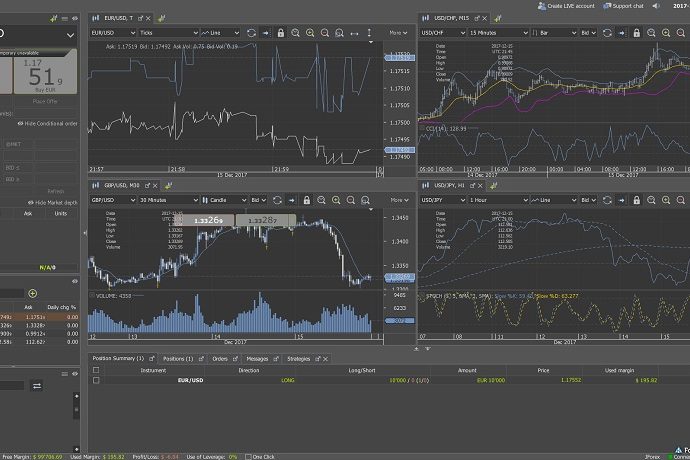Zoom out on the GBP/USD chart

[x=351, y=200]
